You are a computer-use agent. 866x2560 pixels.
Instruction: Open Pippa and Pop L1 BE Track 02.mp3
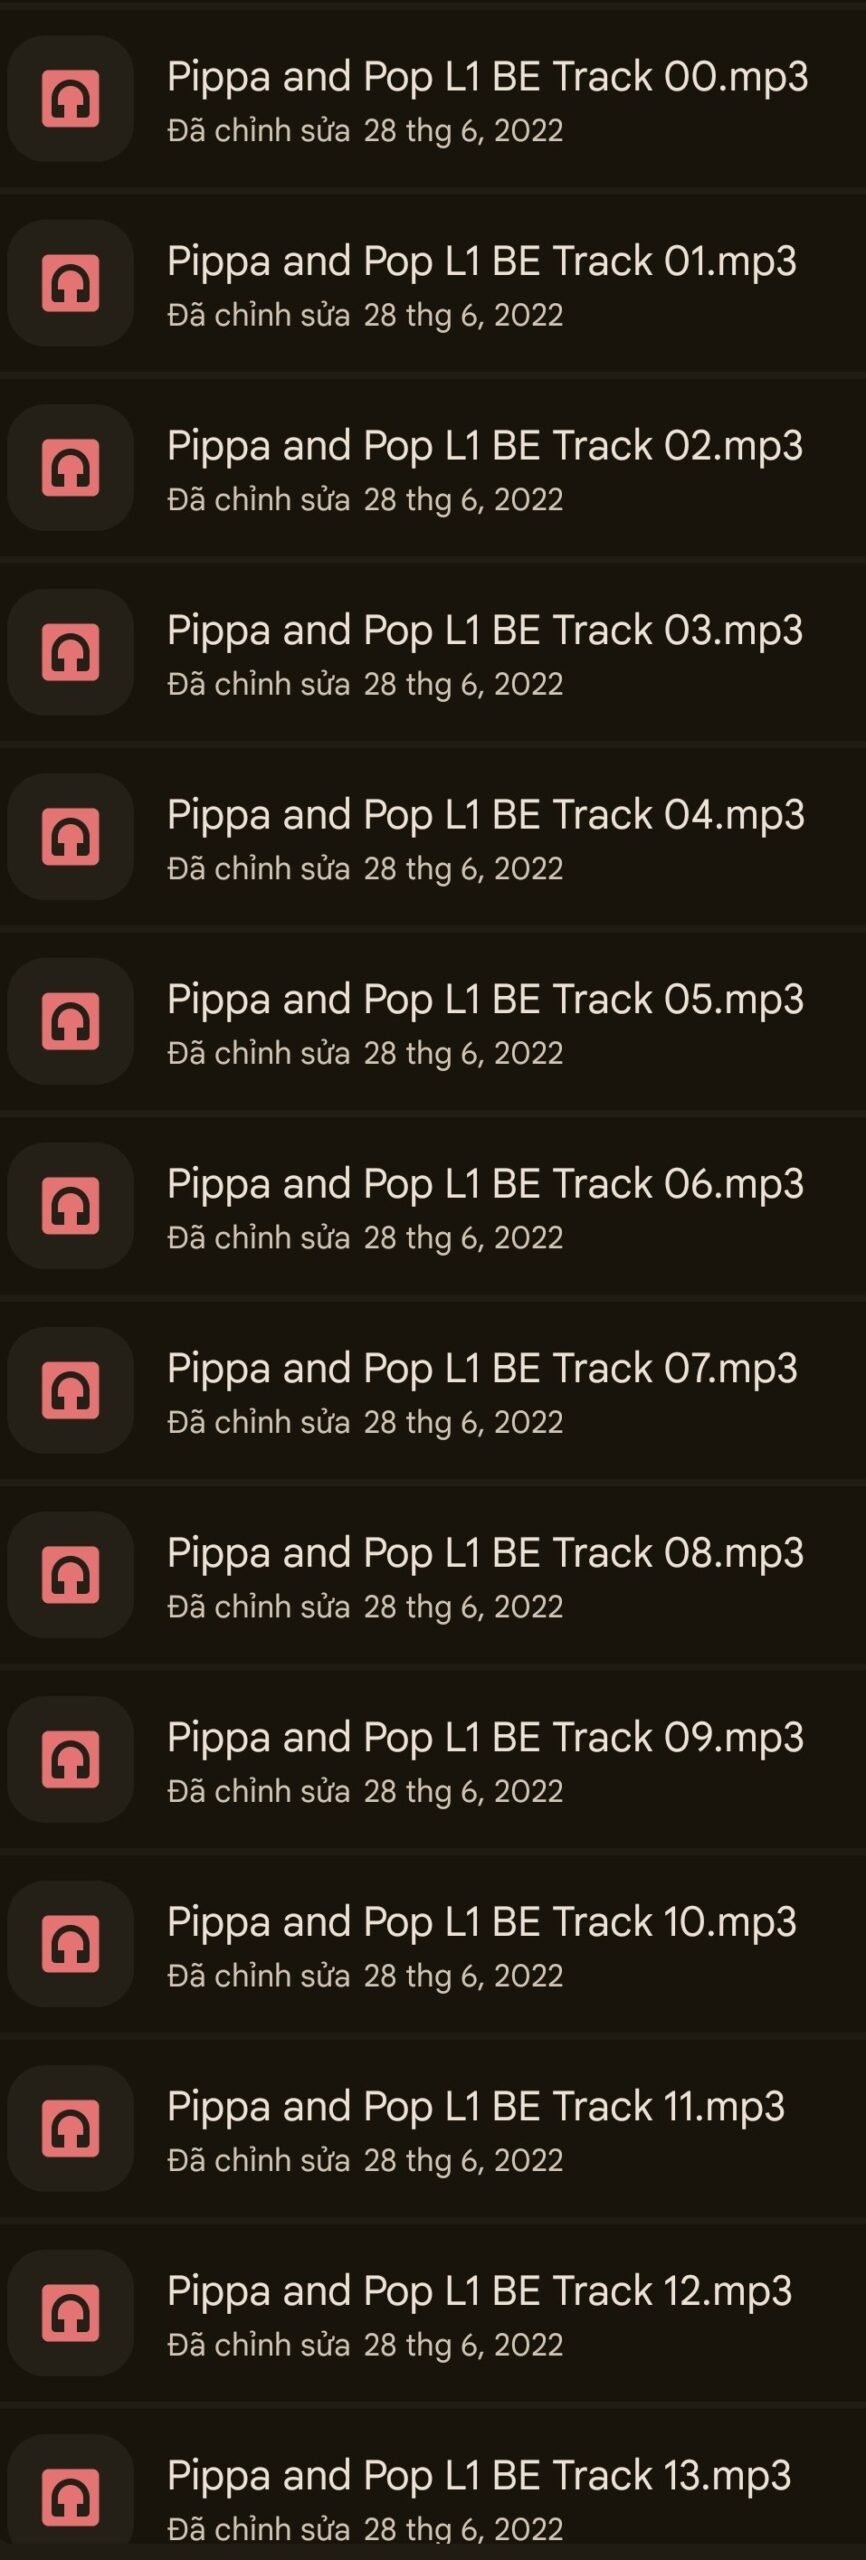click(484, 446)
